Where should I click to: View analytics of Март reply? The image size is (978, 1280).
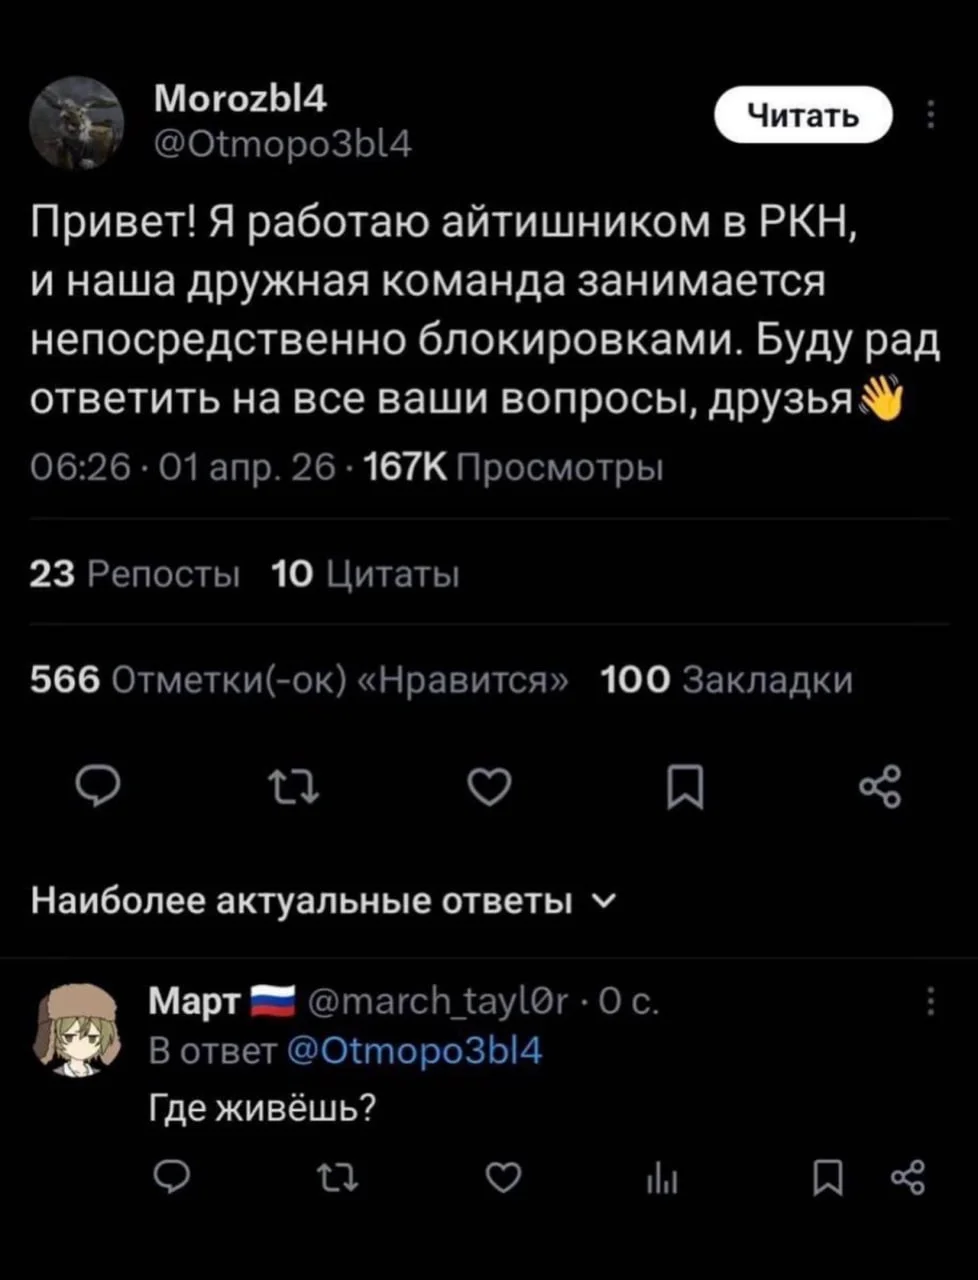click(662, 1182)
